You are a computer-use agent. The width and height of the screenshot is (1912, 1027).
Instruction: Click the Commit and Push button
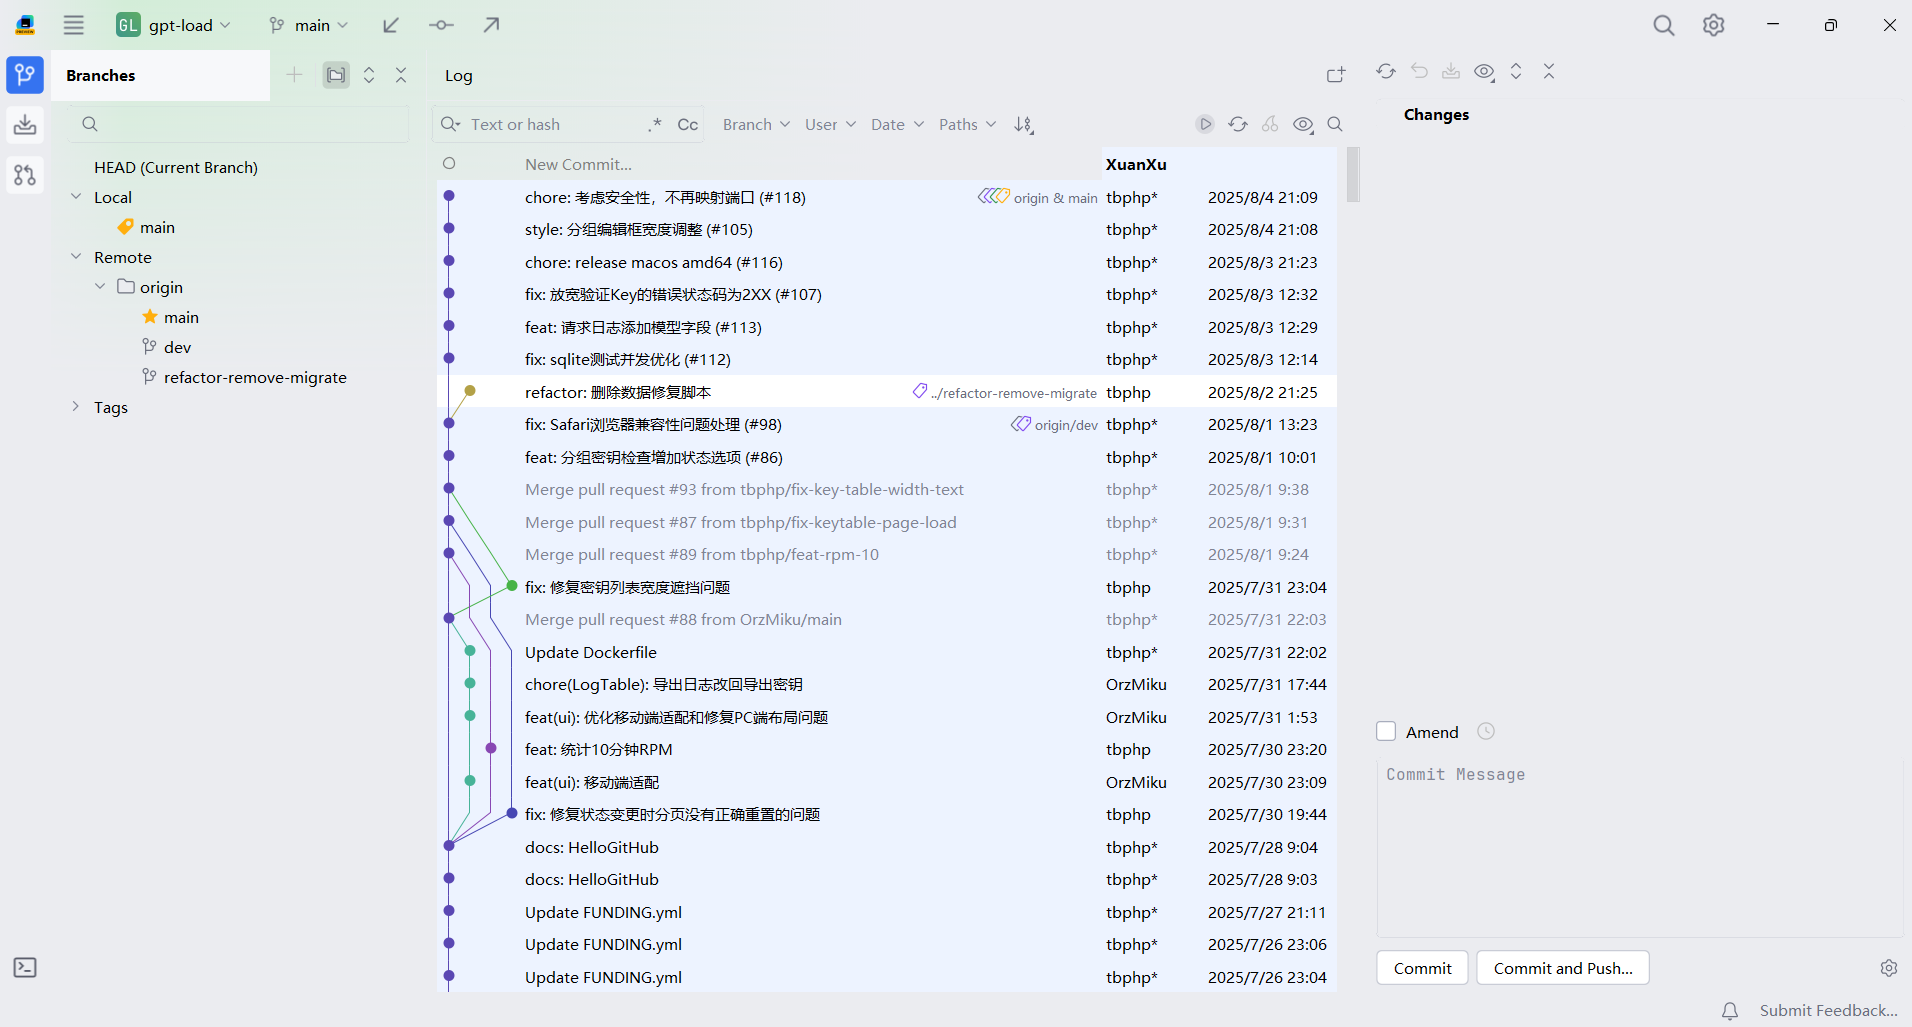click(1562, 968)
